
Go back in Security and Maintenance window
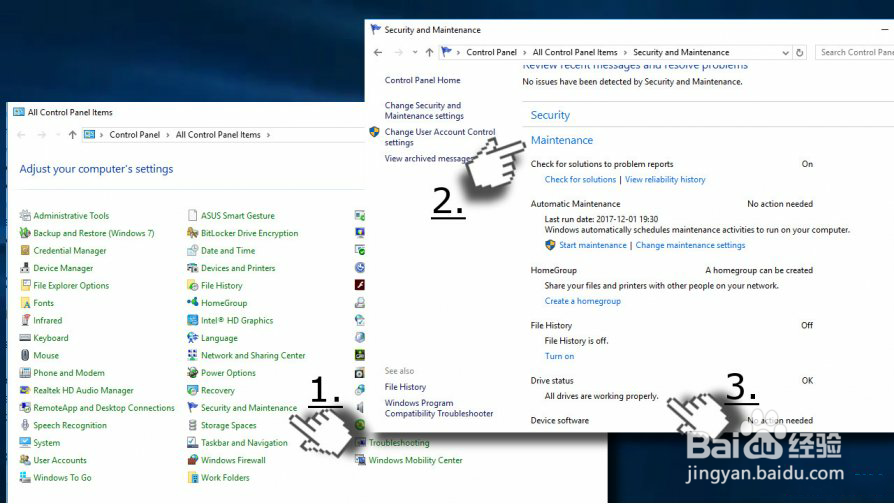tap(377, 52)
